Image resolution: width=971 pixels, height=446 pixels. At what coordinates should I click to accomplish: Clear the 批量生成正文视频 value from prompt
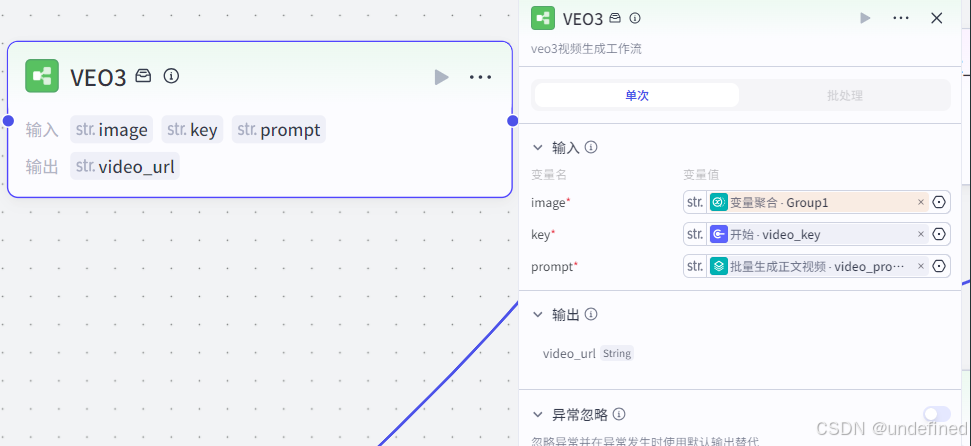click(921, 266)
